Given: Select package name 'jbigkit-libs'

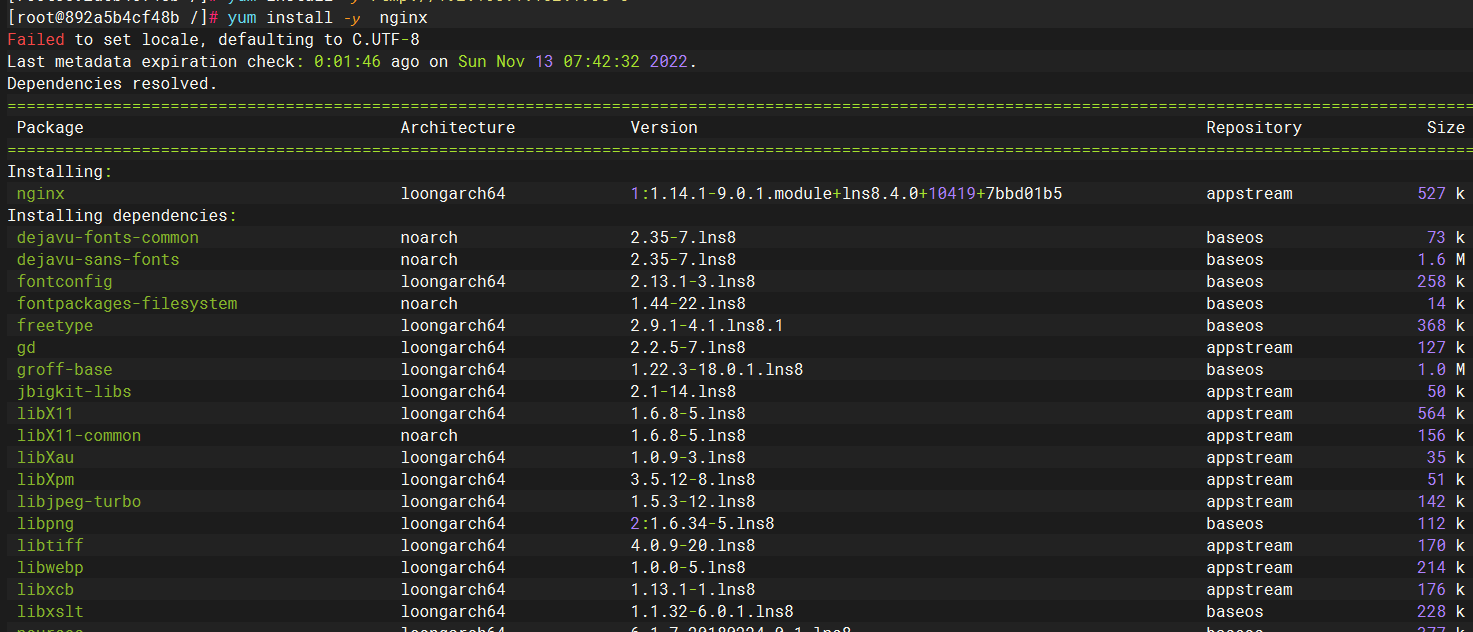Looking at the screenshot, I should [x=74, y=391].
